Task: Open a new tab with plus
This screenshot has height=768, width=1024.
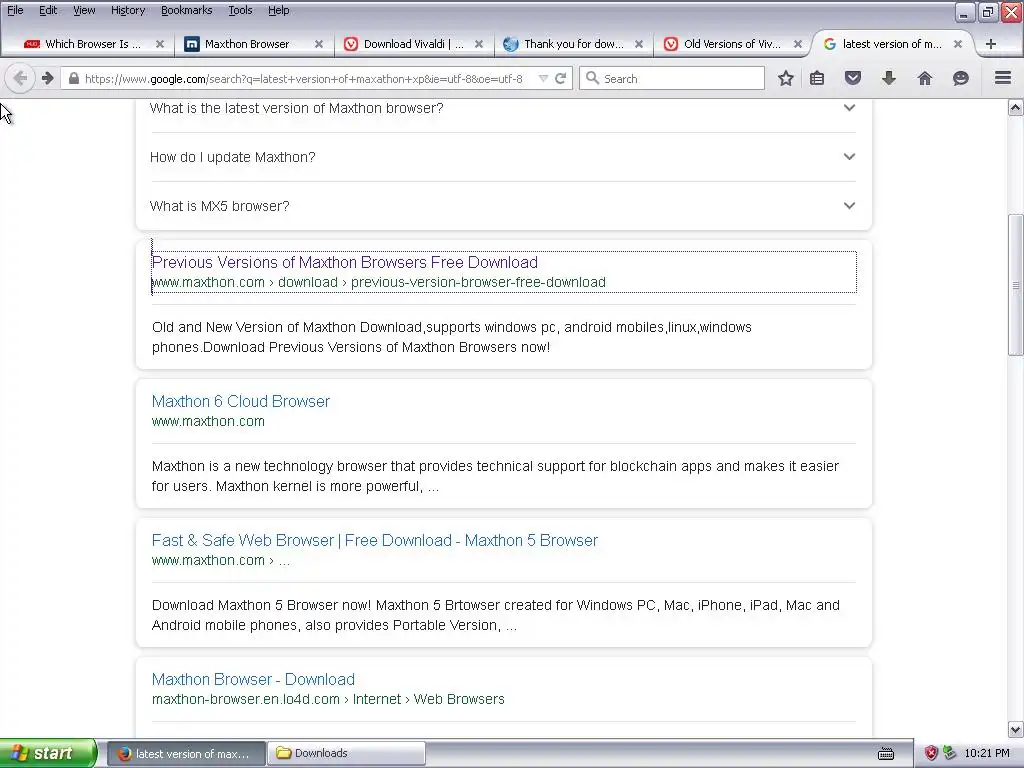Action: click(991, 44)
